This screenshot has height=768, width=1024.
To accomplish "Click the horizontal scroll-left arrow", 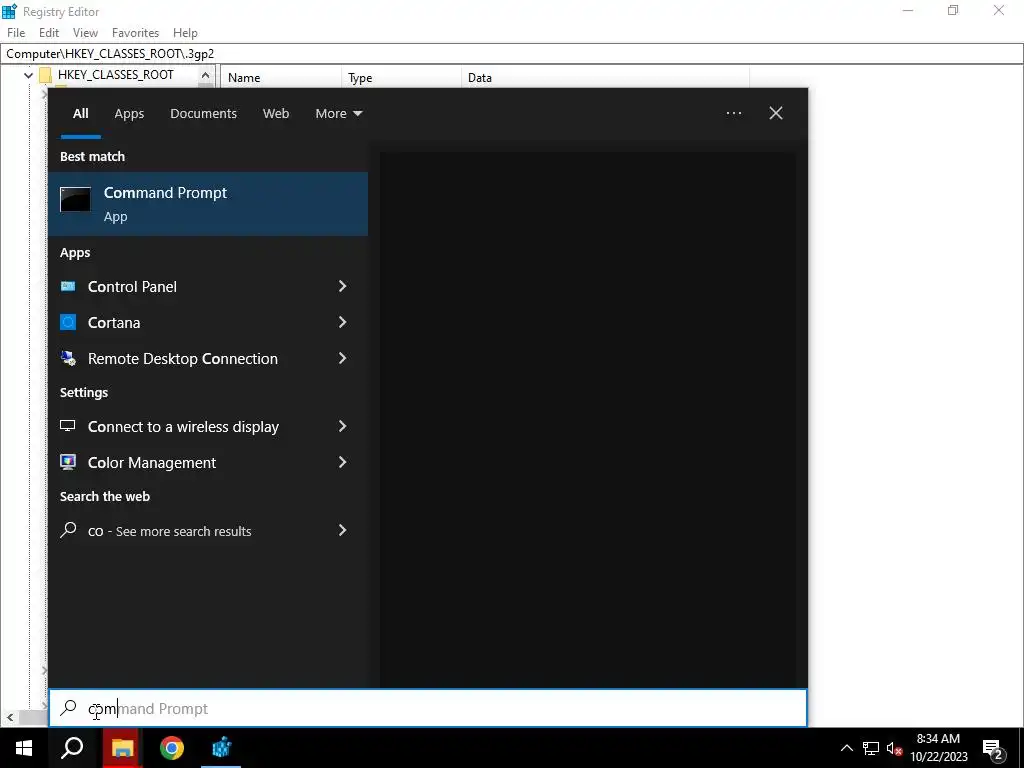I will coord(10,717).
